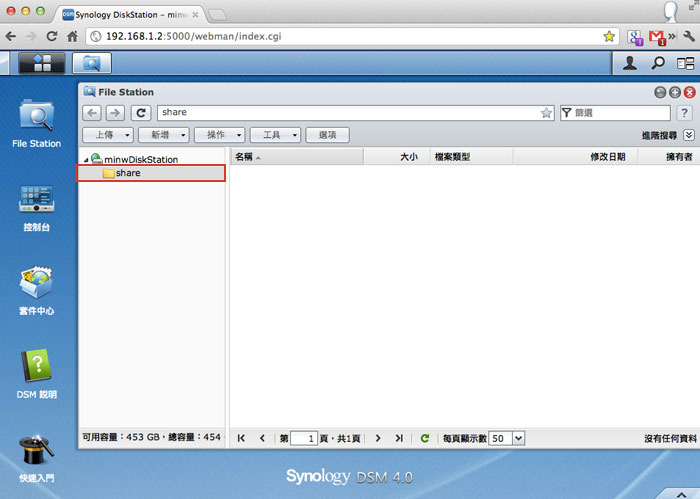Collapse the minwDiskStation tree node
The height and width of the screenshot is (499, 700).
86,160
